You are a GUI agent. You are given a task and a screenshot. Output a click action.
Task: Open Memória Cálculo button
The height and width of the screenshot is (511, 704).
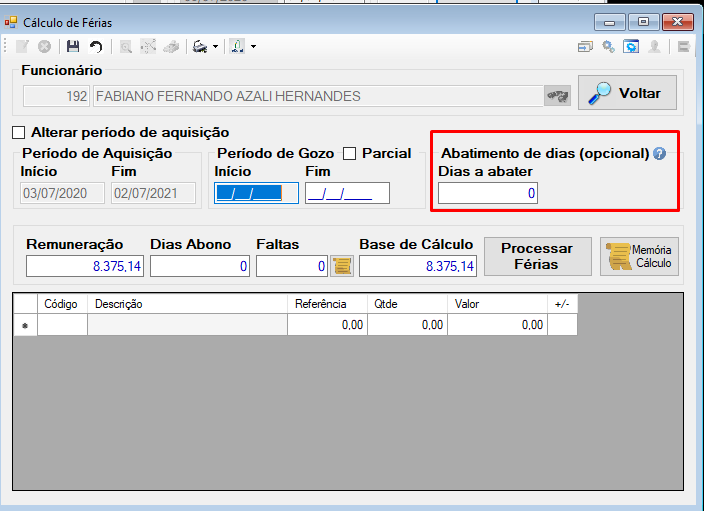pos(639,256)
